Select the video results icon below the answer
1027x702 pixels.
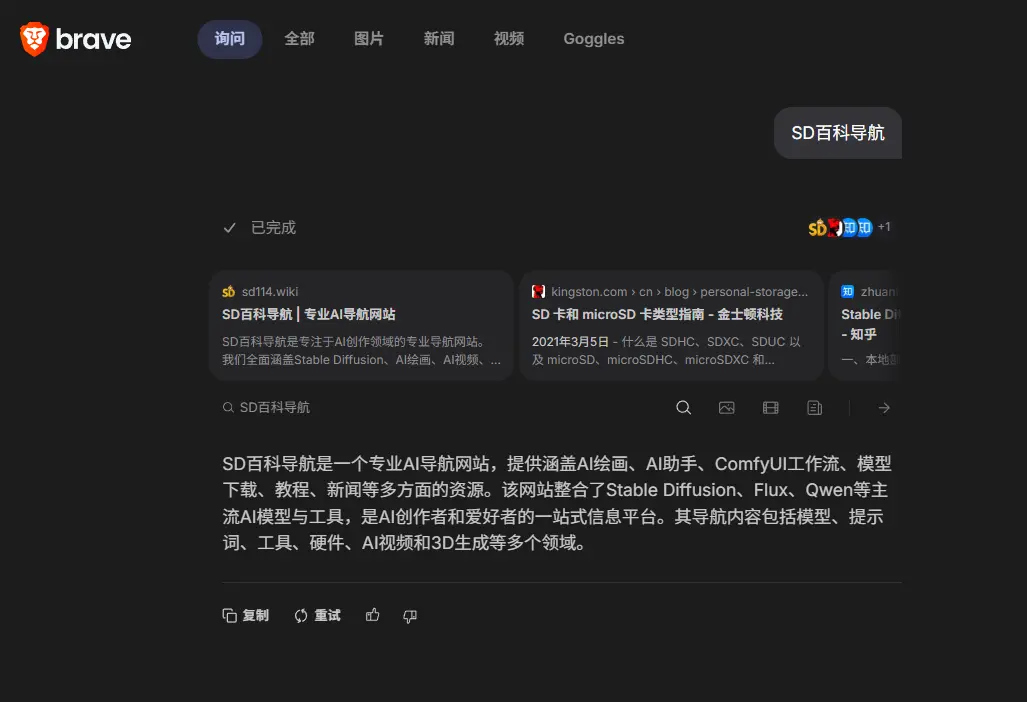tap(770, 407)
